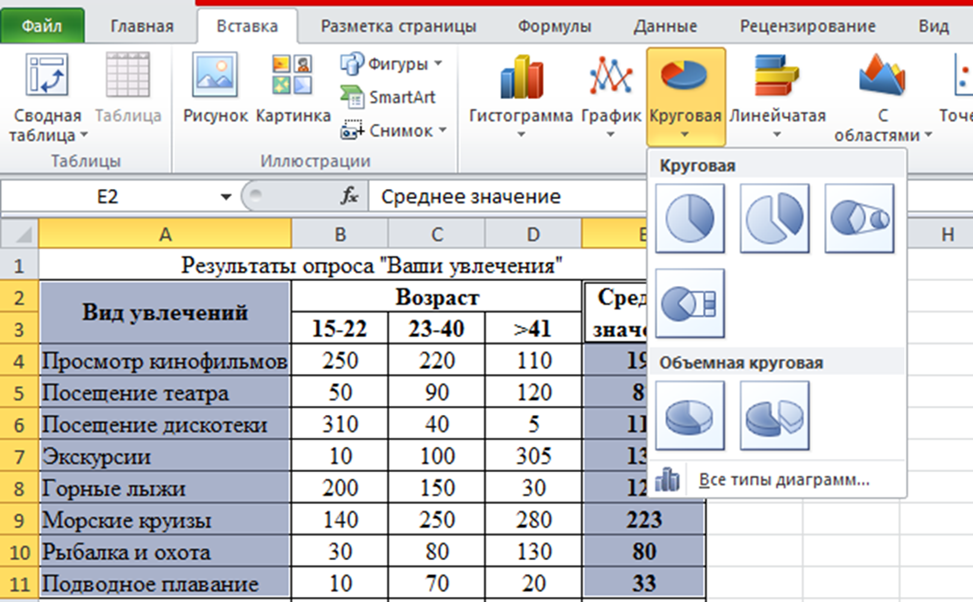Select column A header
This screenshot has width=973, height=602.
tap(165, 234)
